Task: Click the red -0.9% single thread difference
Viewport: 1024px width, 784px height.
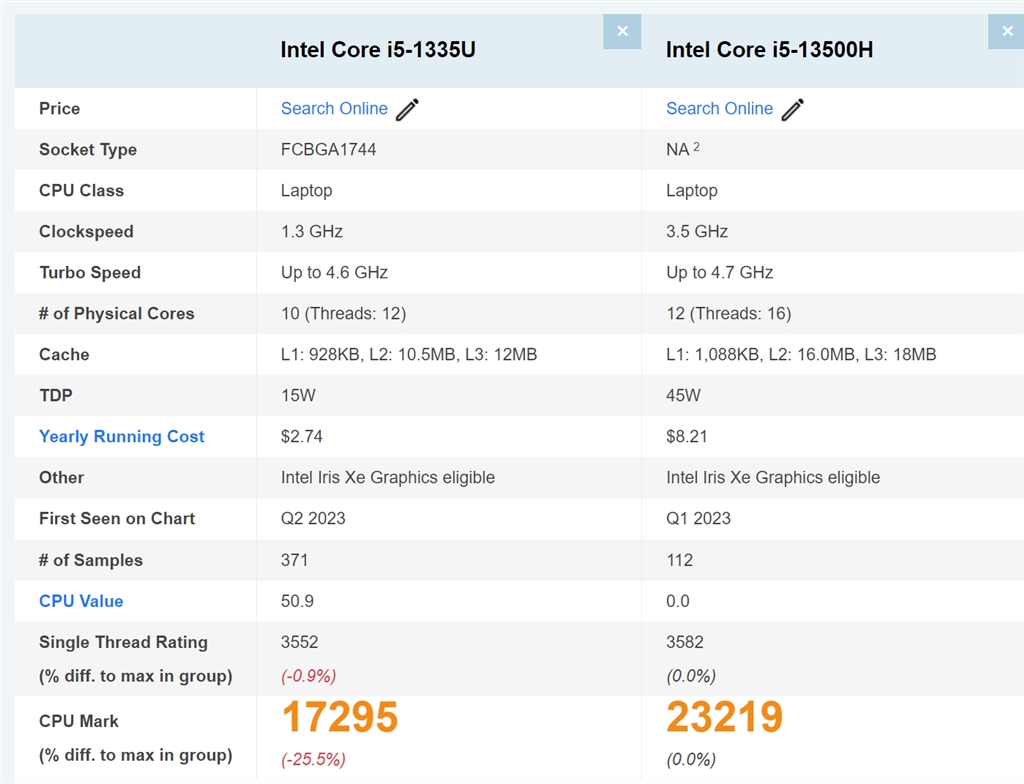Action: [309, 676]
